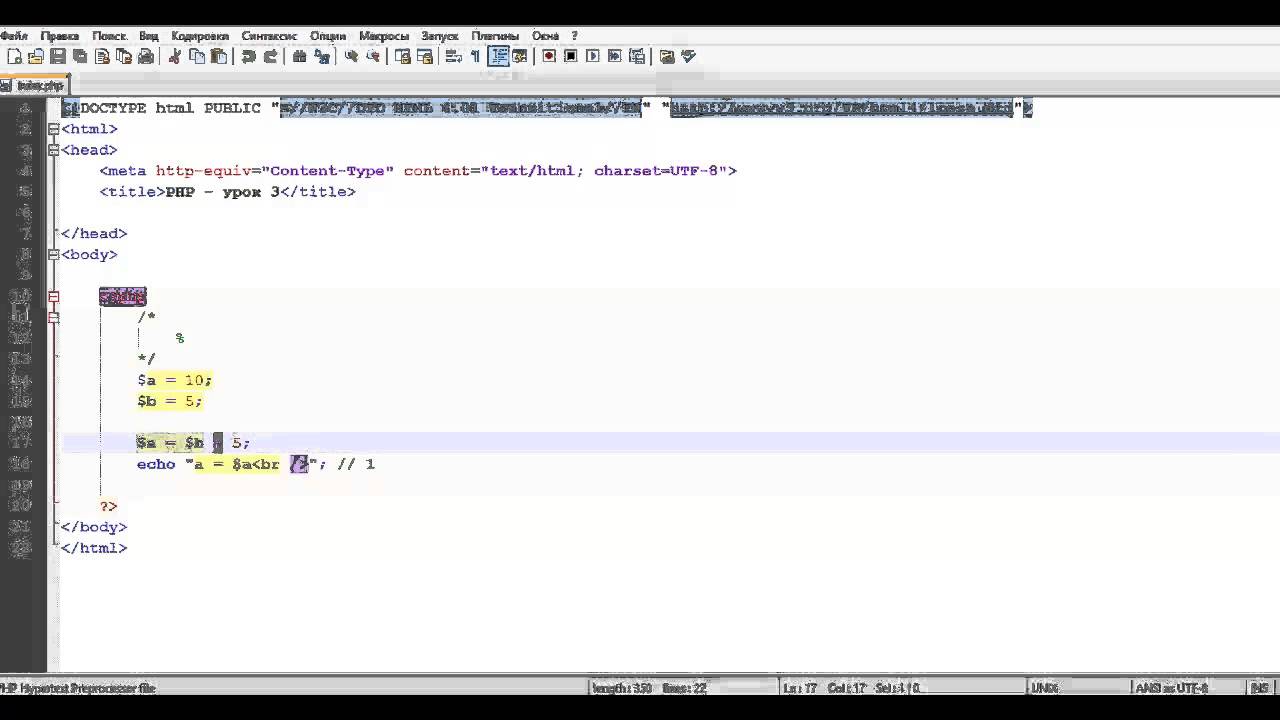Click the DOCTYPE declaration line
The width and height of the screenshot is (1280, 720).
point(547,108)
